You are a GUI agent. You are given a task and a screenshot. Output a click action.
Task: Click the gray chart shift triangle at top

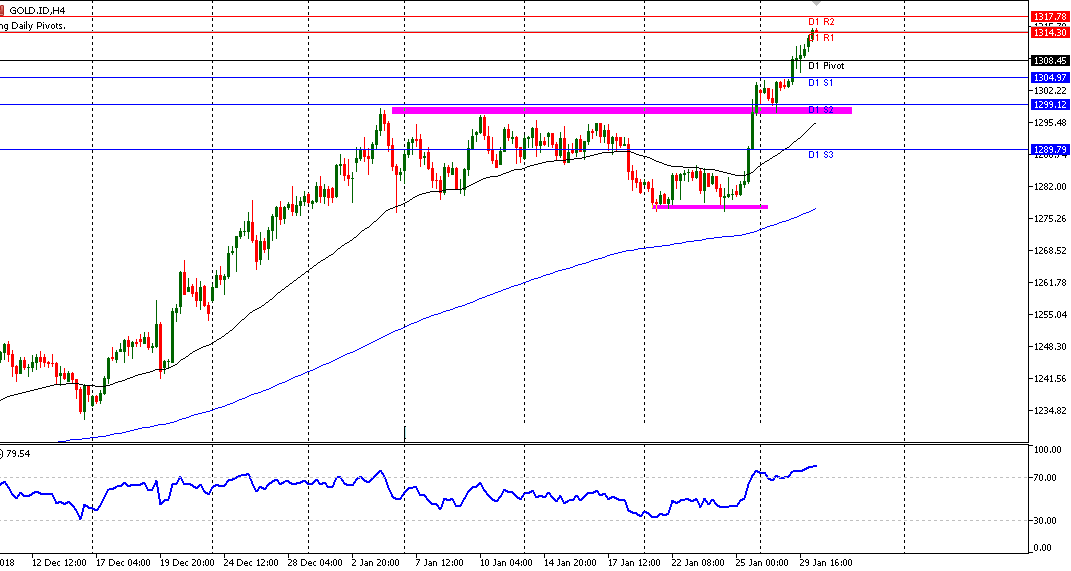point(814,3)
